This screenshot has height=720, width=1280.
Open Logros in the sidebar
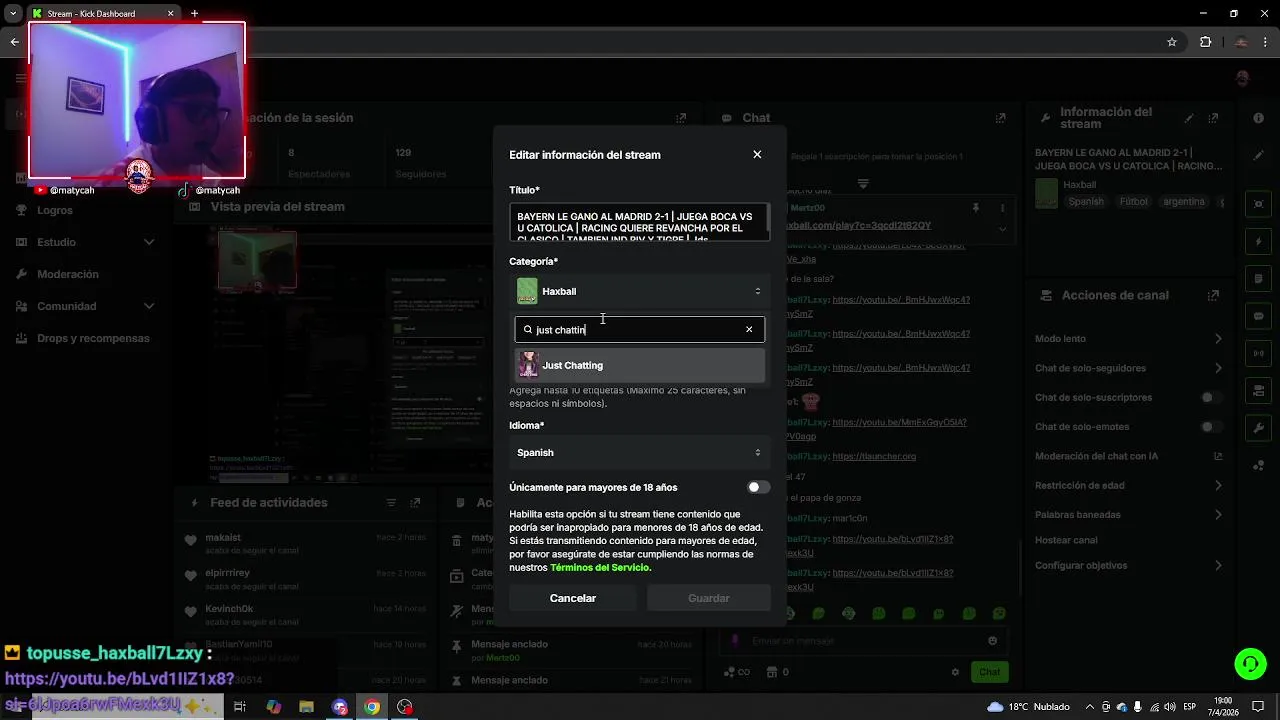(55, 210)
